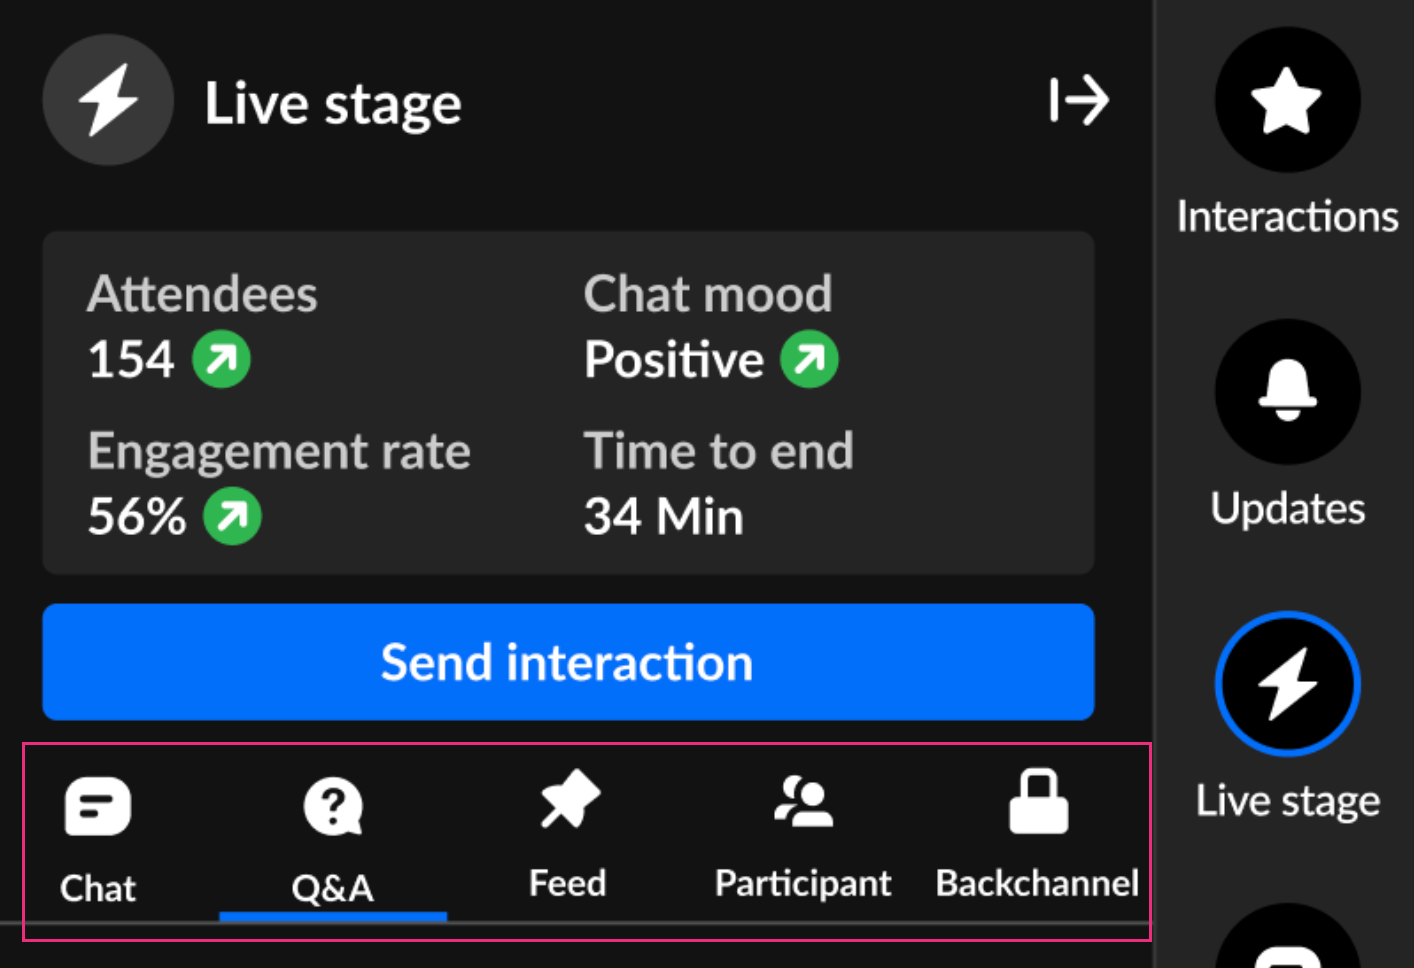Click the 56% engagement rate value

(x=137, y=517)
